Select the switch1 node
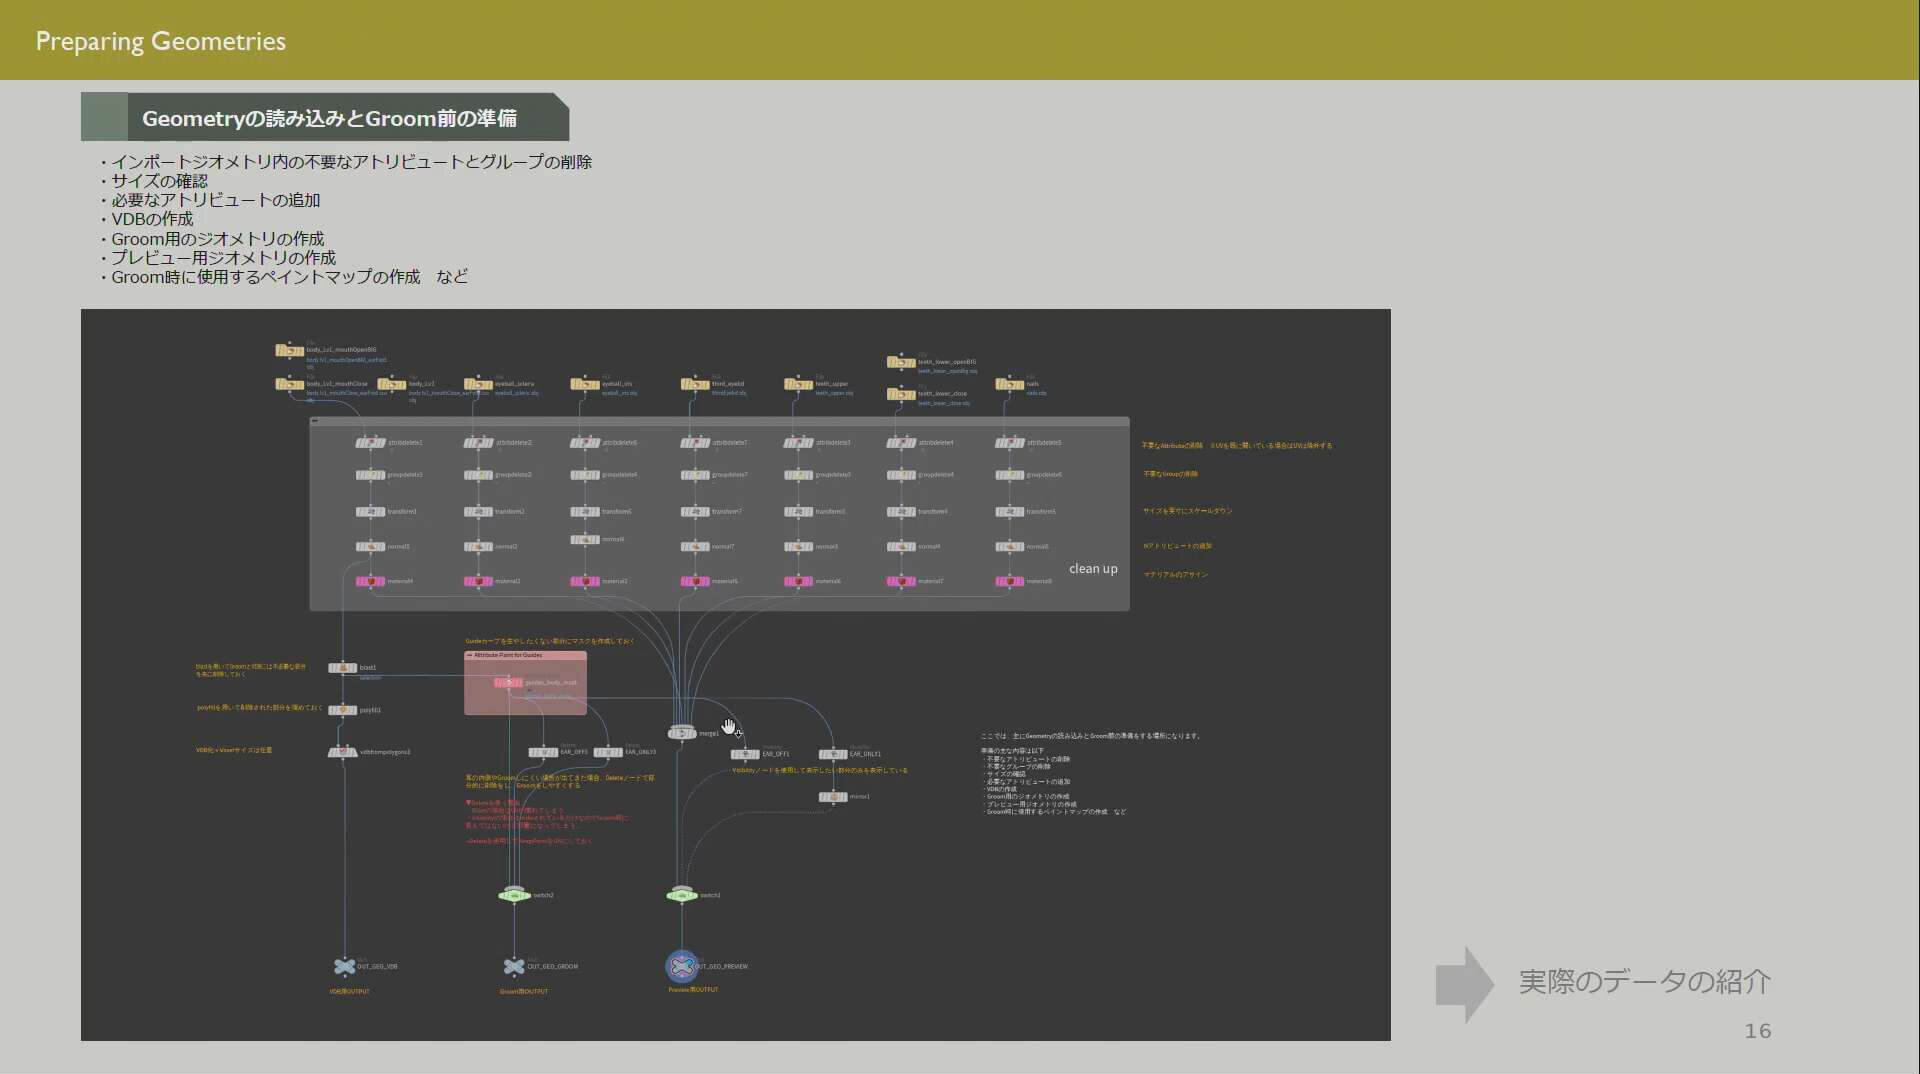The height and width of the screenshot is (1074, 1920). [682, 895]
